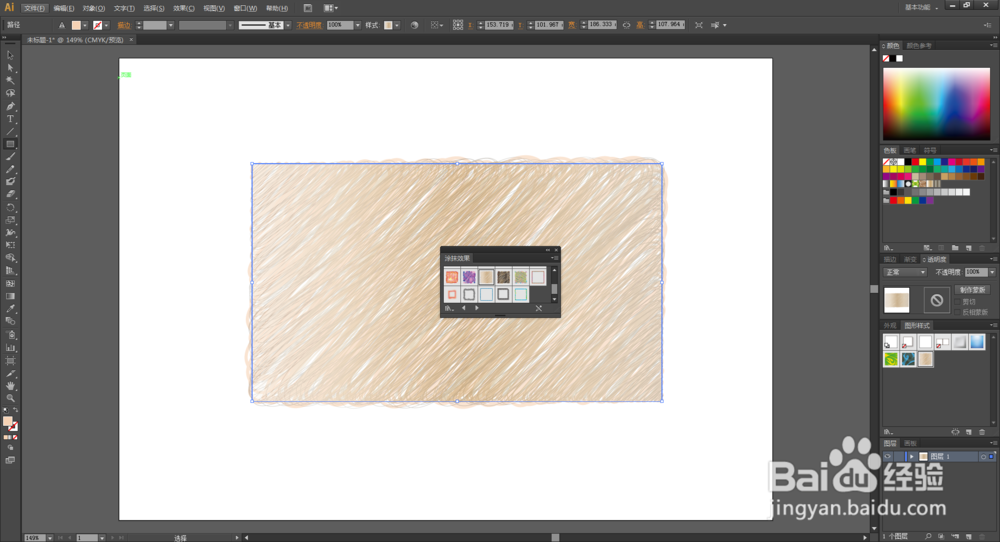Switch to the 画板 tab

point(911,443)
